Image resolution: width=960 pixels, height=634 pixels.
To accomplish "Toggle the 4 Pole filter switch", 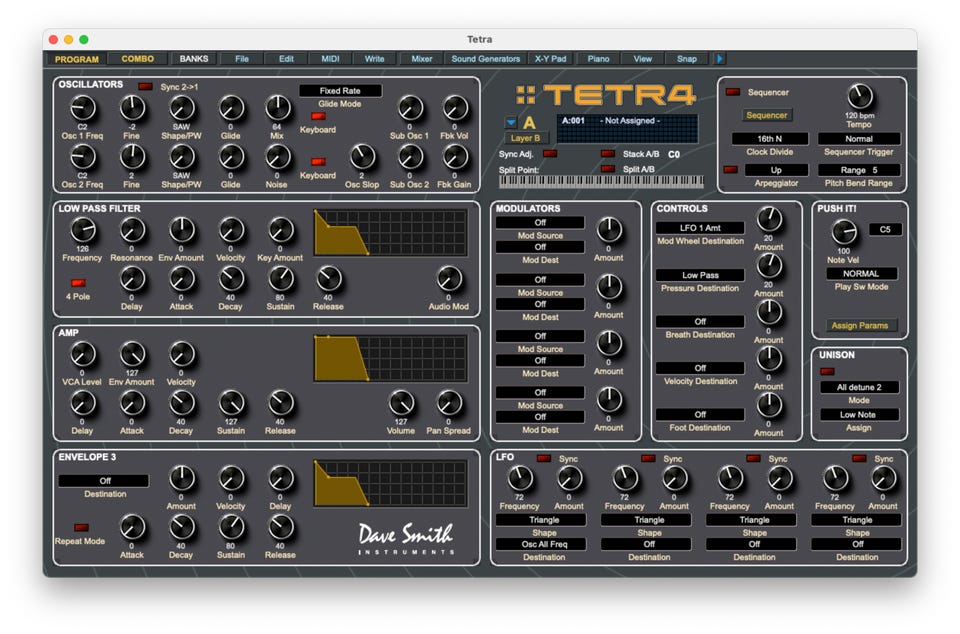I will (78, 283).
